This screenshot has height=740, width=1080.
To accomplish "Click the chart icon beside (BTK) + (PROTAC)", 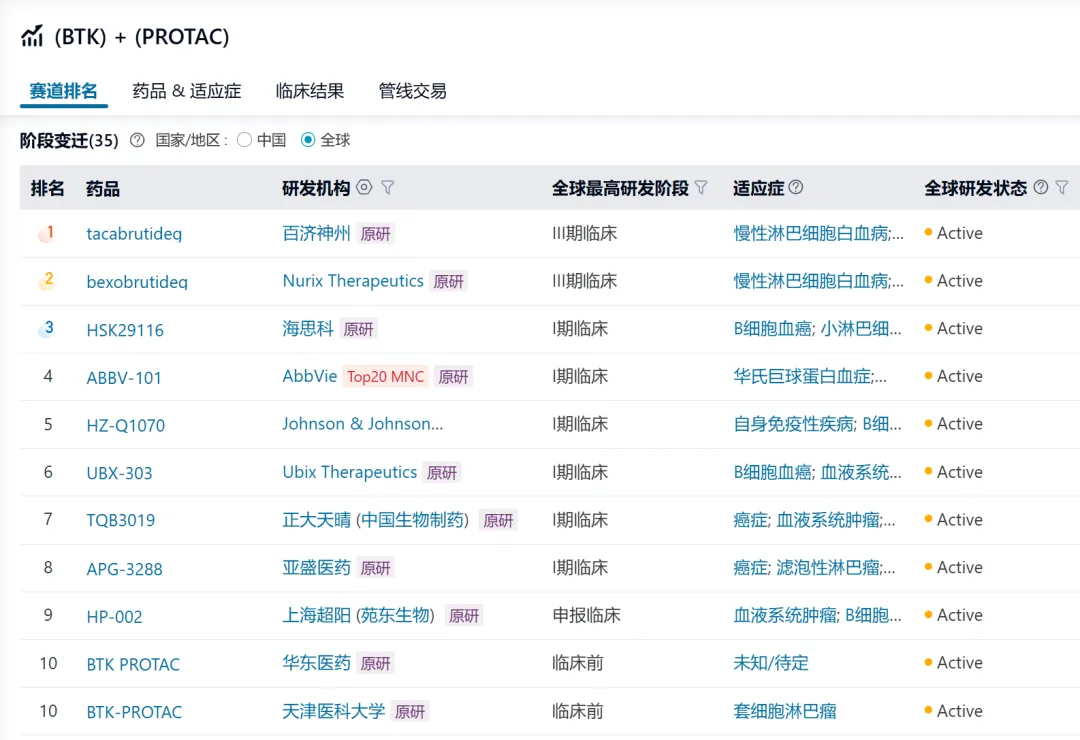I will point(32,36).
